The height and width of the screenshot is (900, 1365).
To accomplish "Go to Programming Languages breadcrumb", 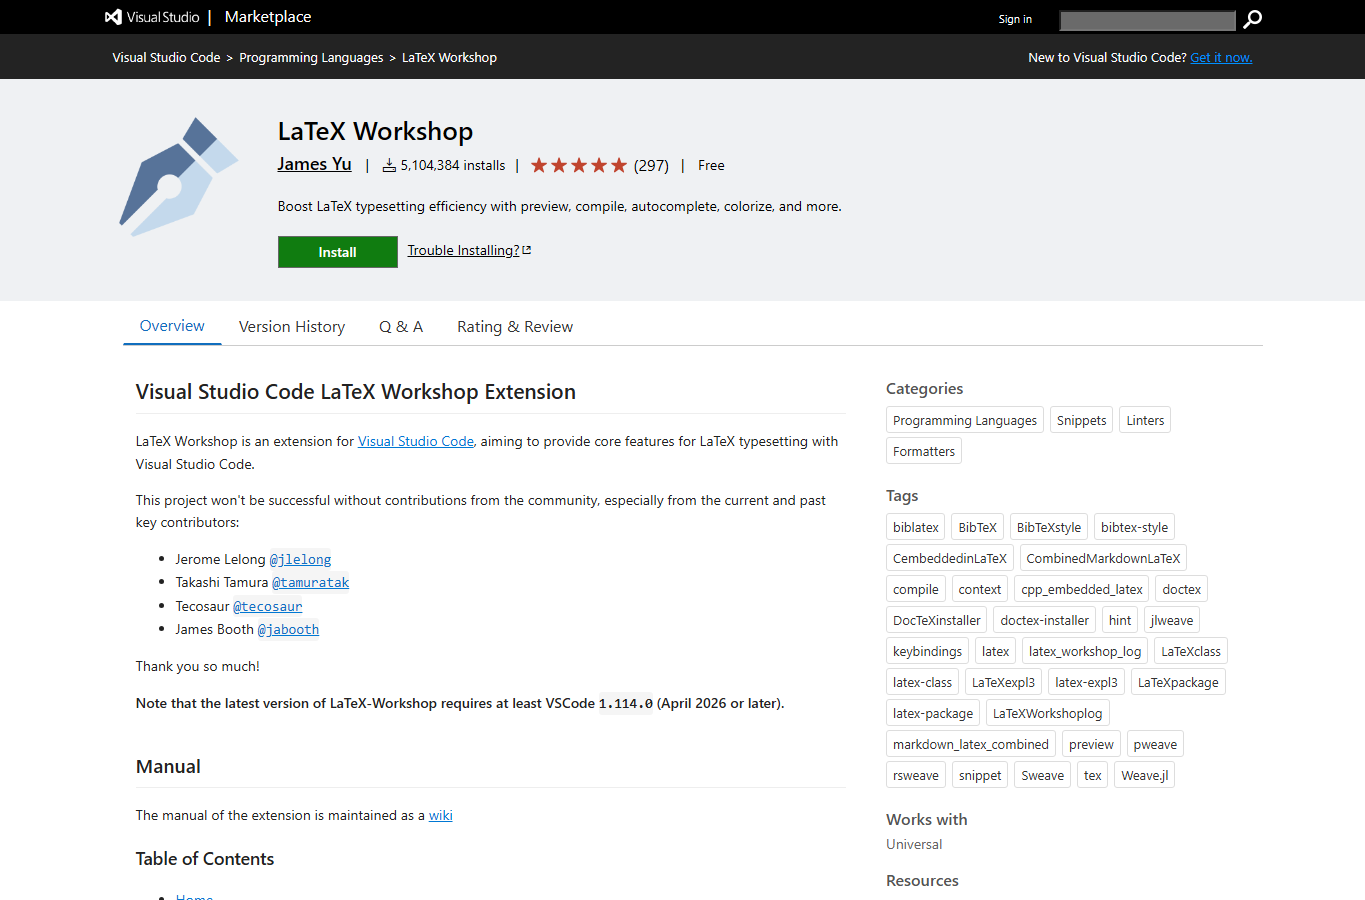I will click(311, 57).
